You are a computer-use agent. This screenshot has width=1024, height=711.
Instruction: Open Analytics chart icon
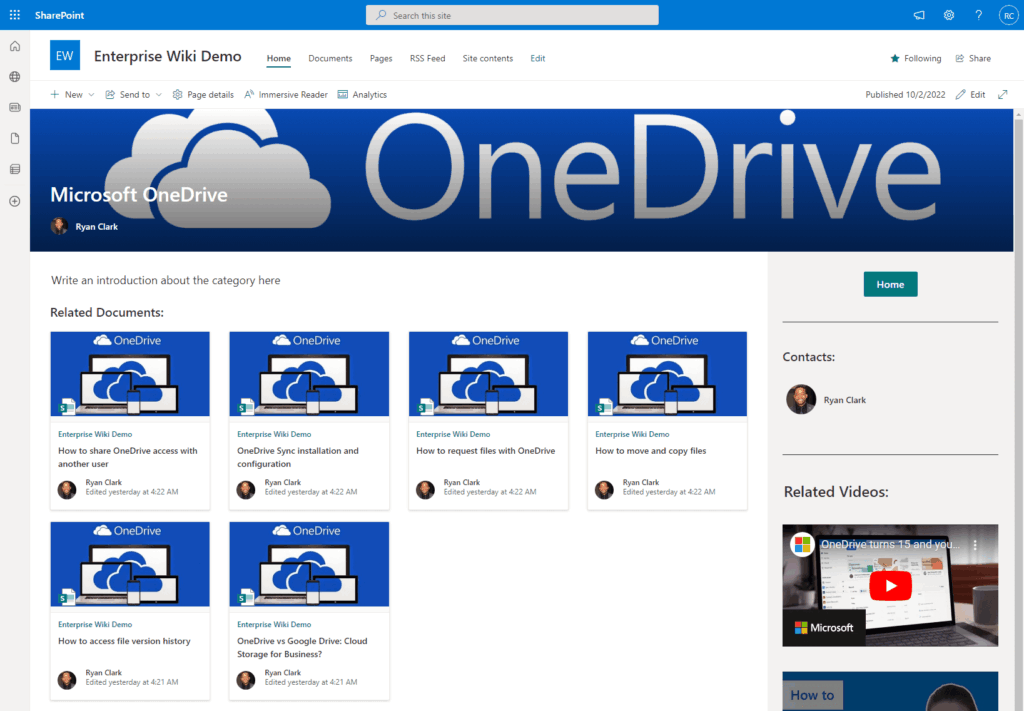[x=342, y=95]
